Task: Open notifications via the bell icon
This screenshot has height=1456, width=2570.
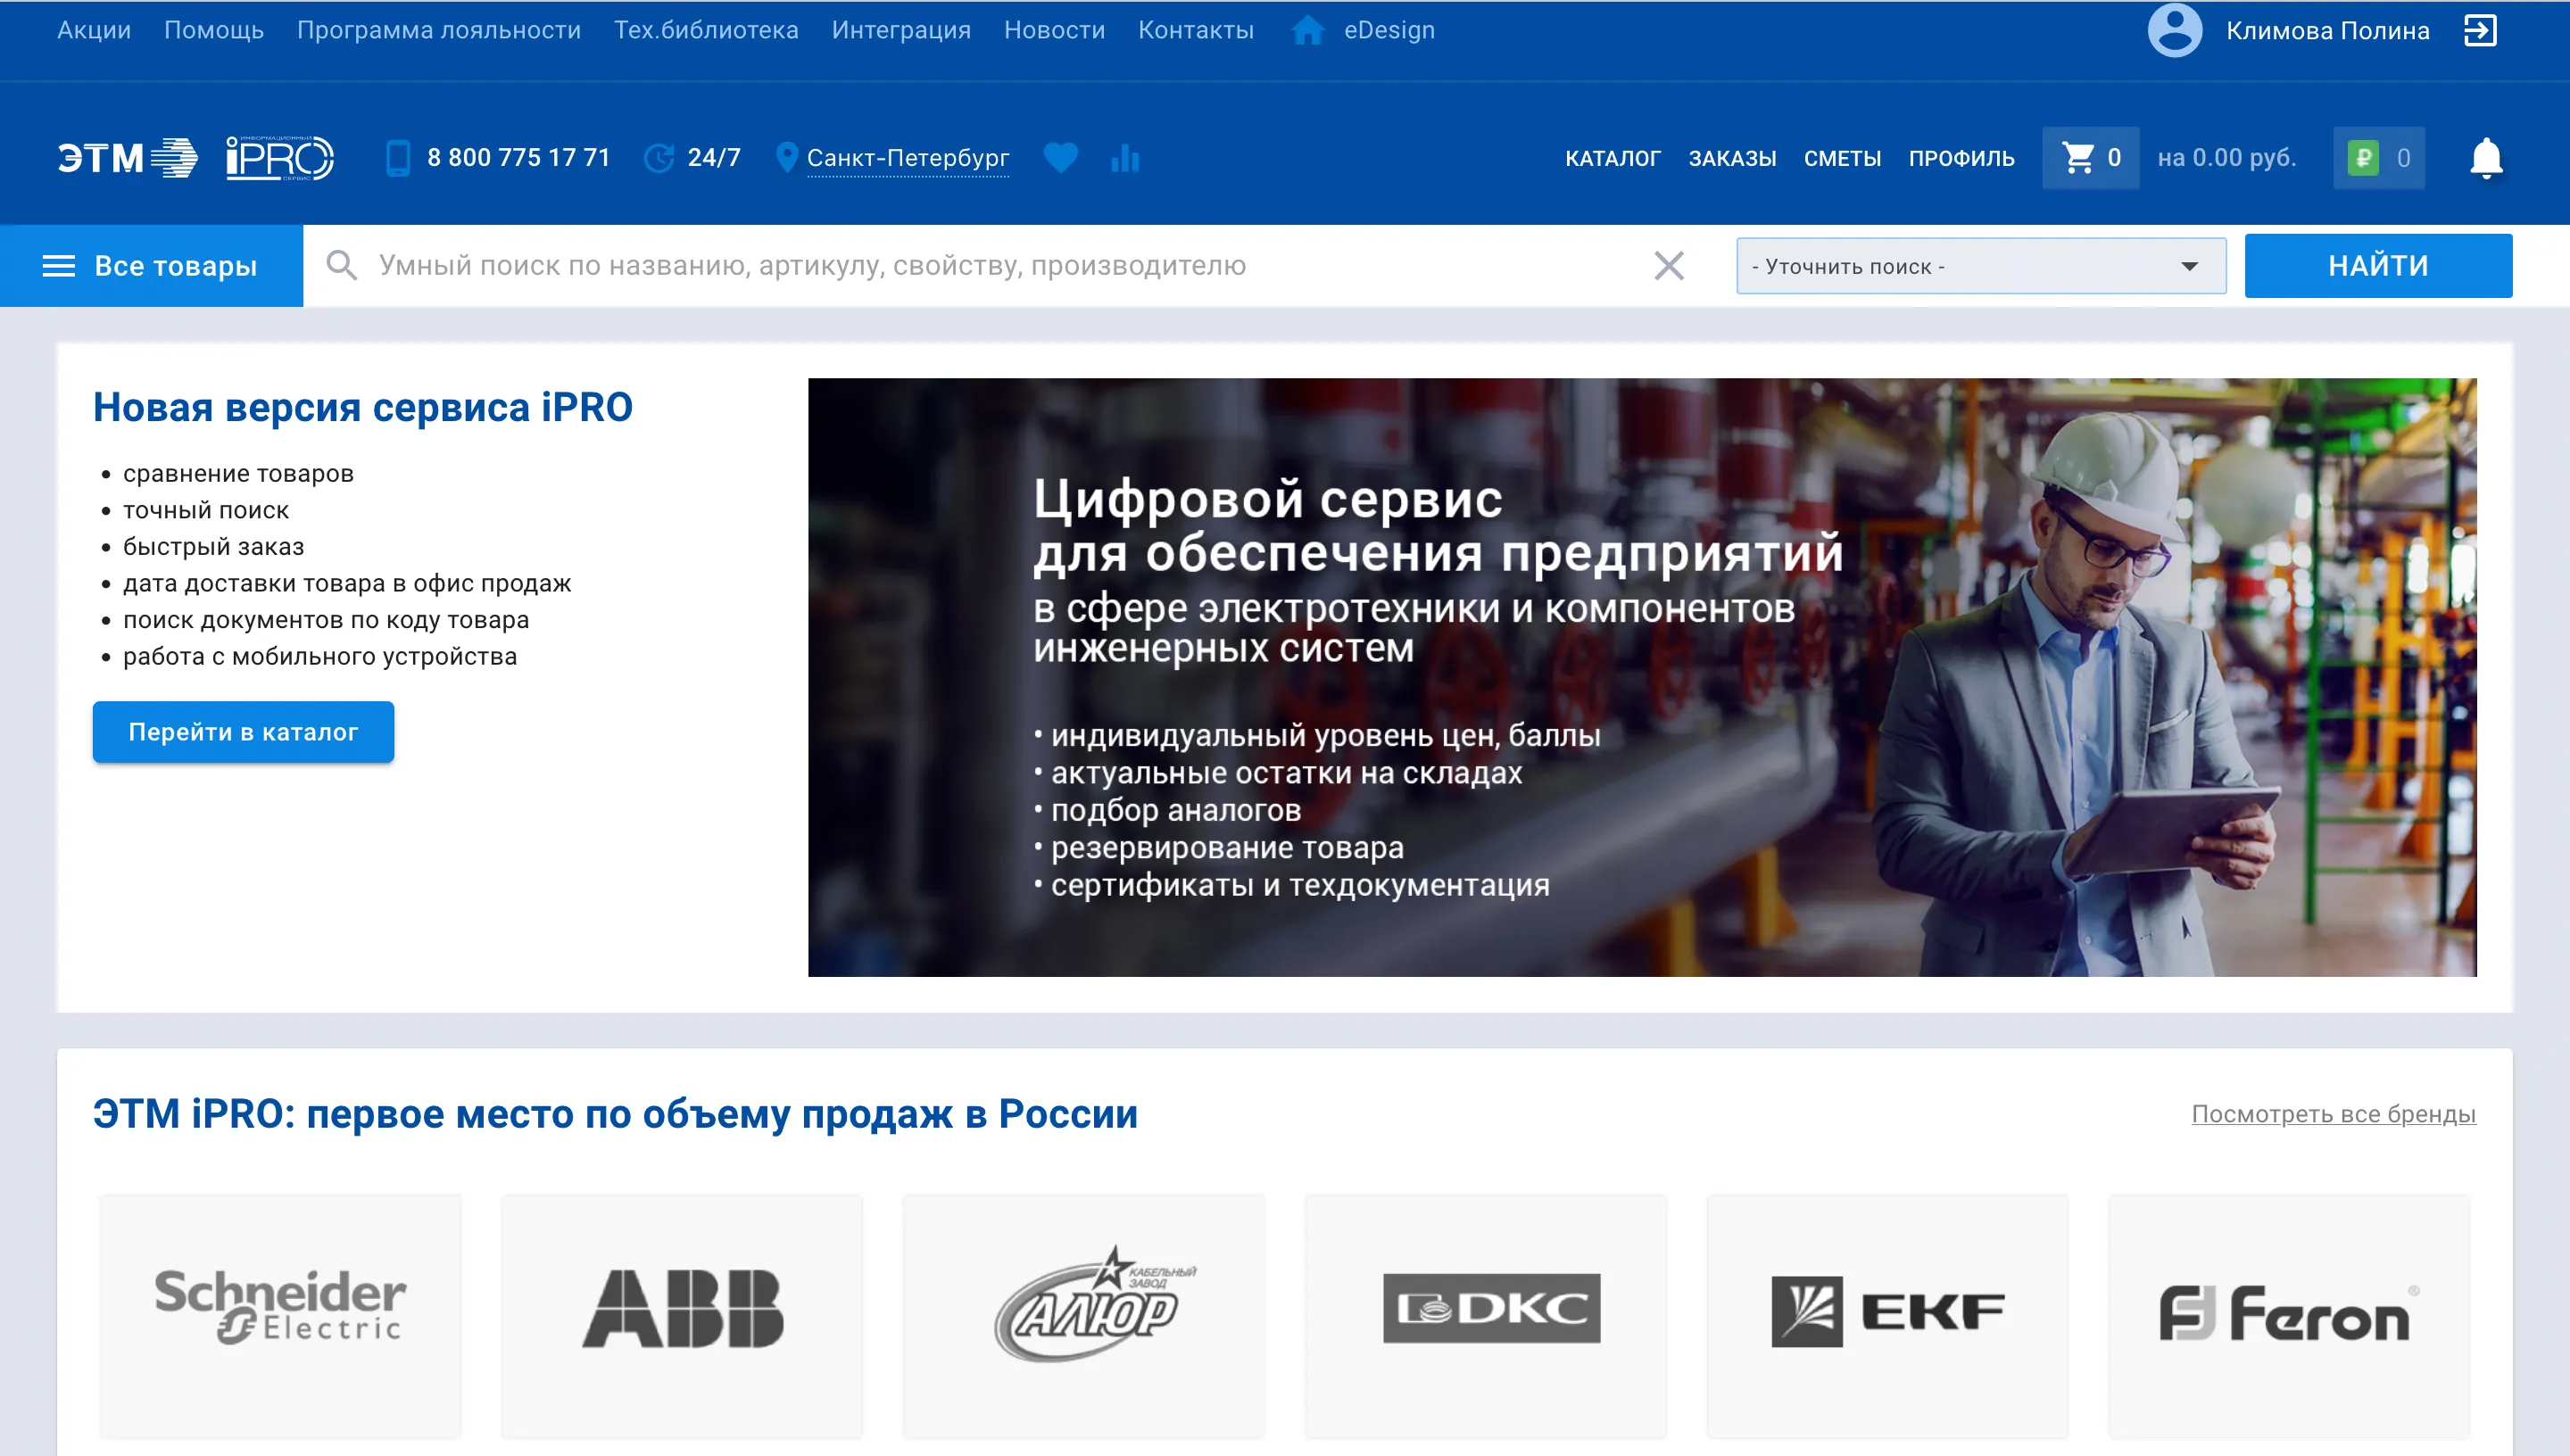Action: (2488, 156)
